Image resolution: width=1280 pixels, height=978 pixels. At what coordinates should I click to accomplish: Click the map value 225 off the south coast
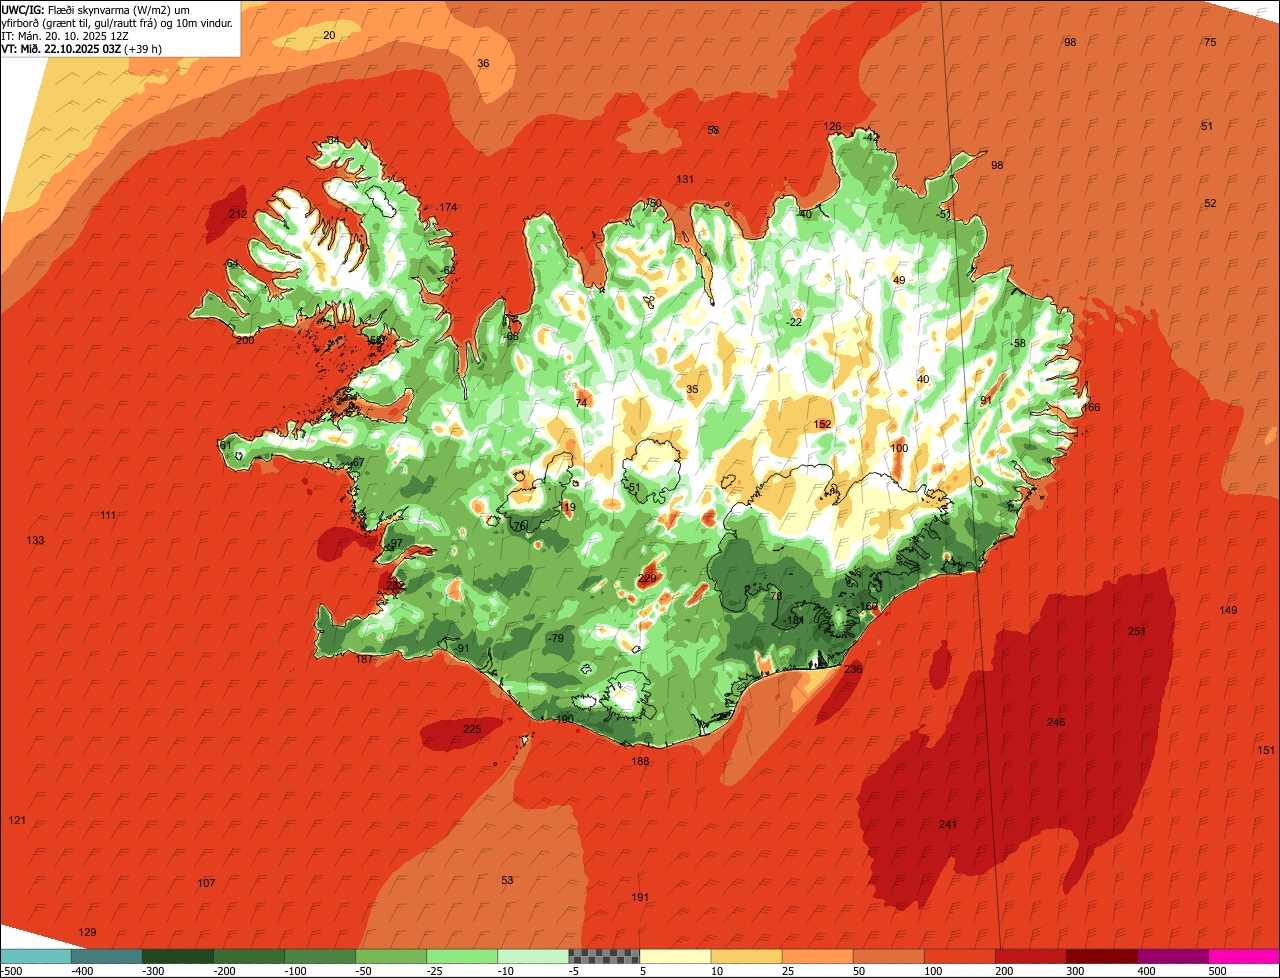coord(472,729)
